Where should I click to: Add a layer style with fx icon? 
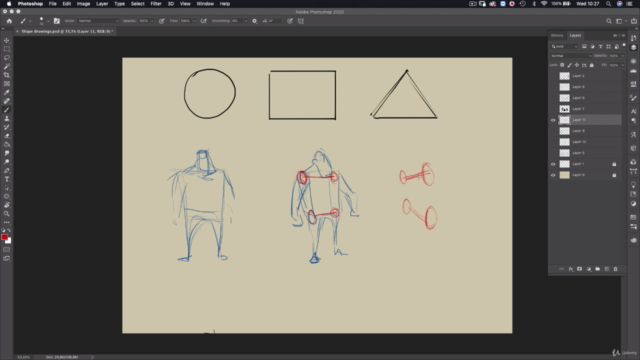click(571, 269)
